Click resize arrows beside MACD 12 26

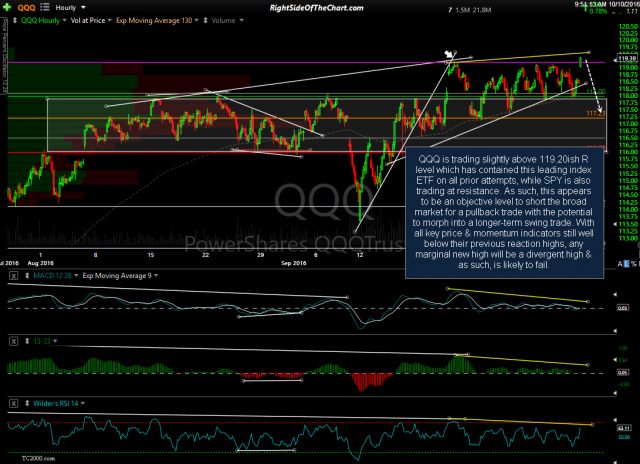pos(27,276)
